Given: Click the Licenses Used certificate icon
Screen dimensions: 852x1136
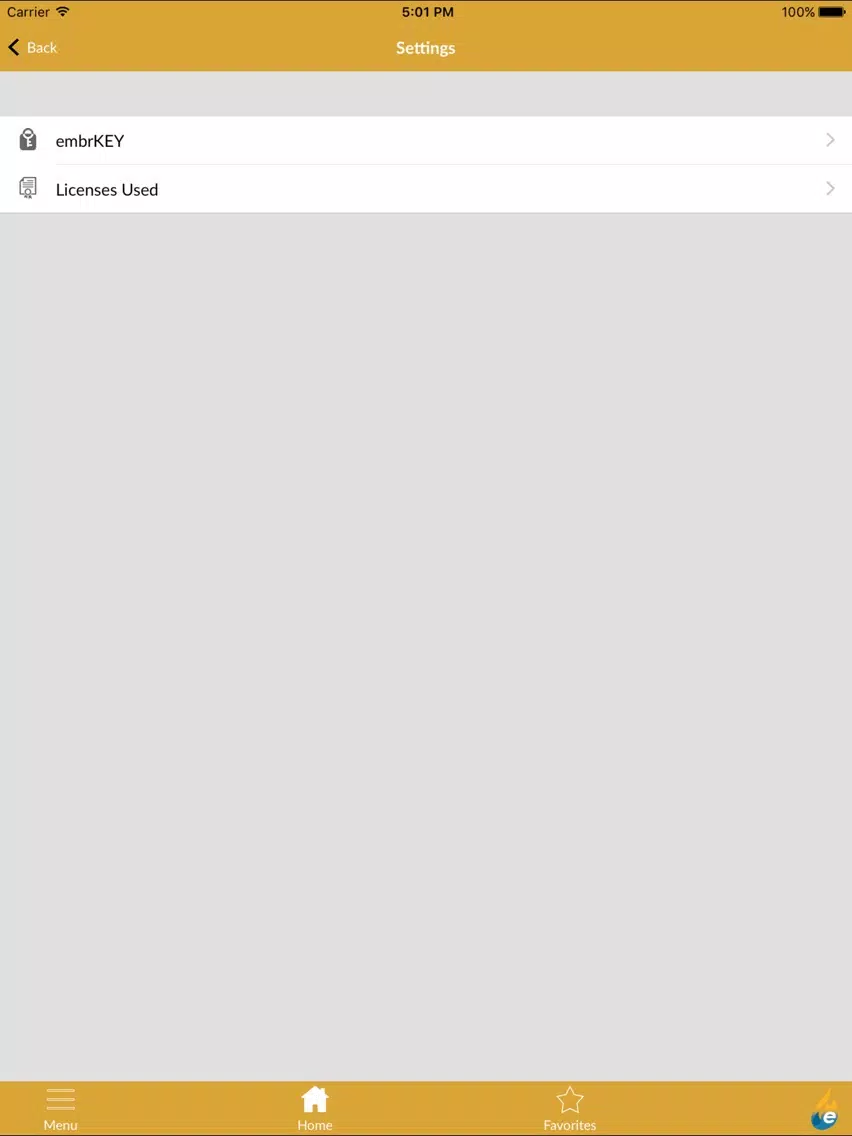Looking at the screenshot, I should 28,188.
